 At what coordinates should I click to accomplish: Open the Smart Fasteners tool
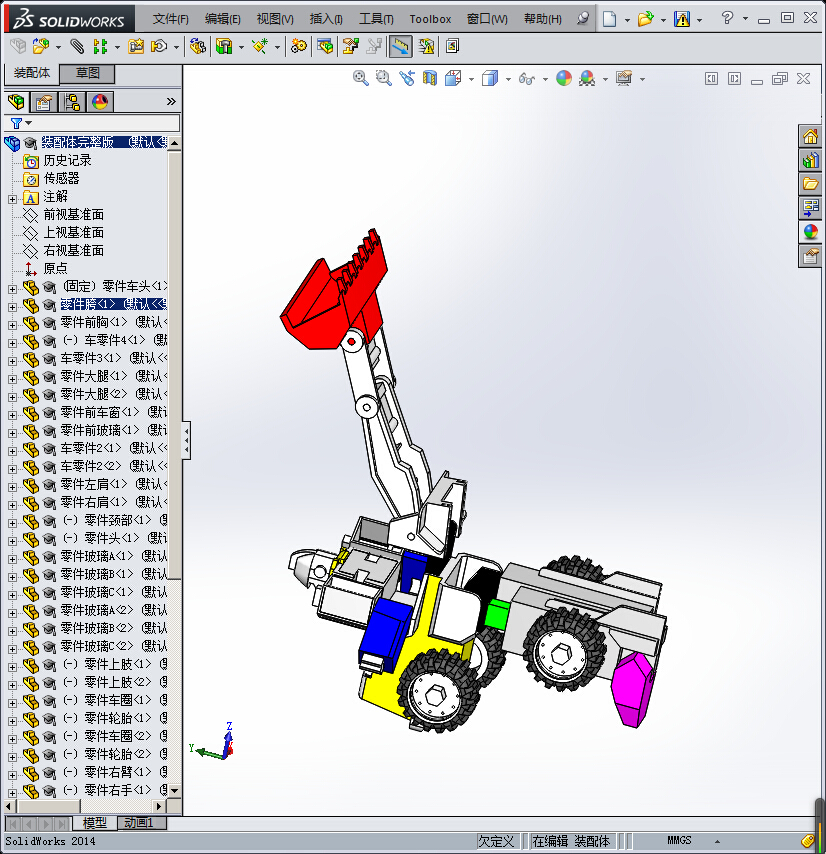click(x=136, y=46)
